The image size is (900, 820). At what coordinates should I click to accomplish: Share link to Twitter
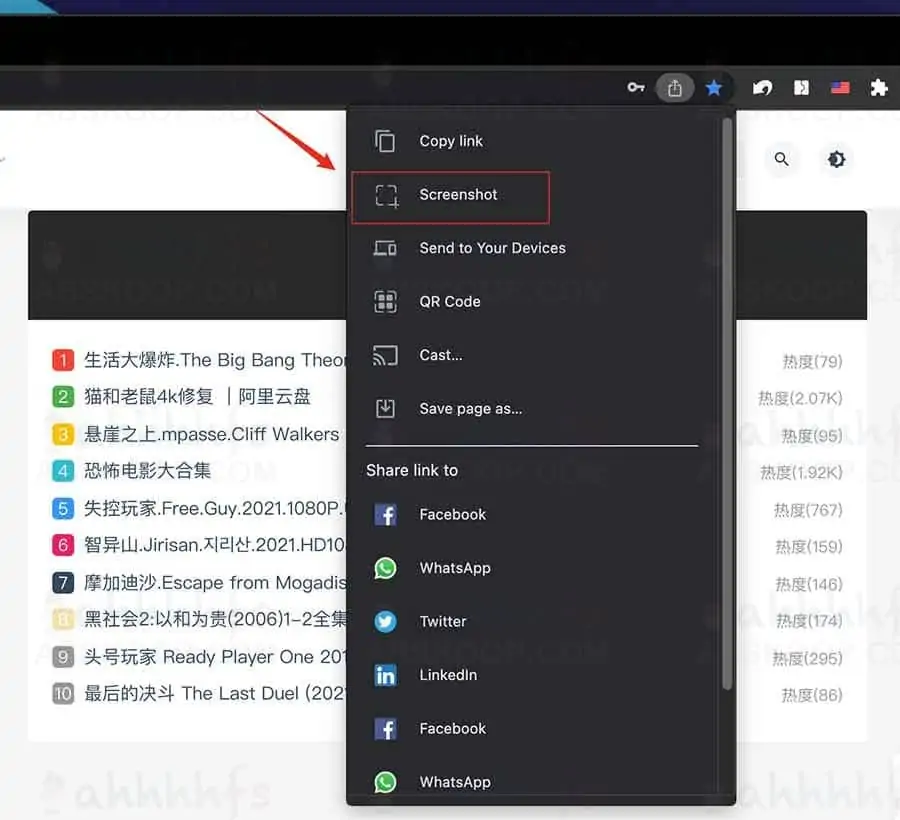click(443, 621)
